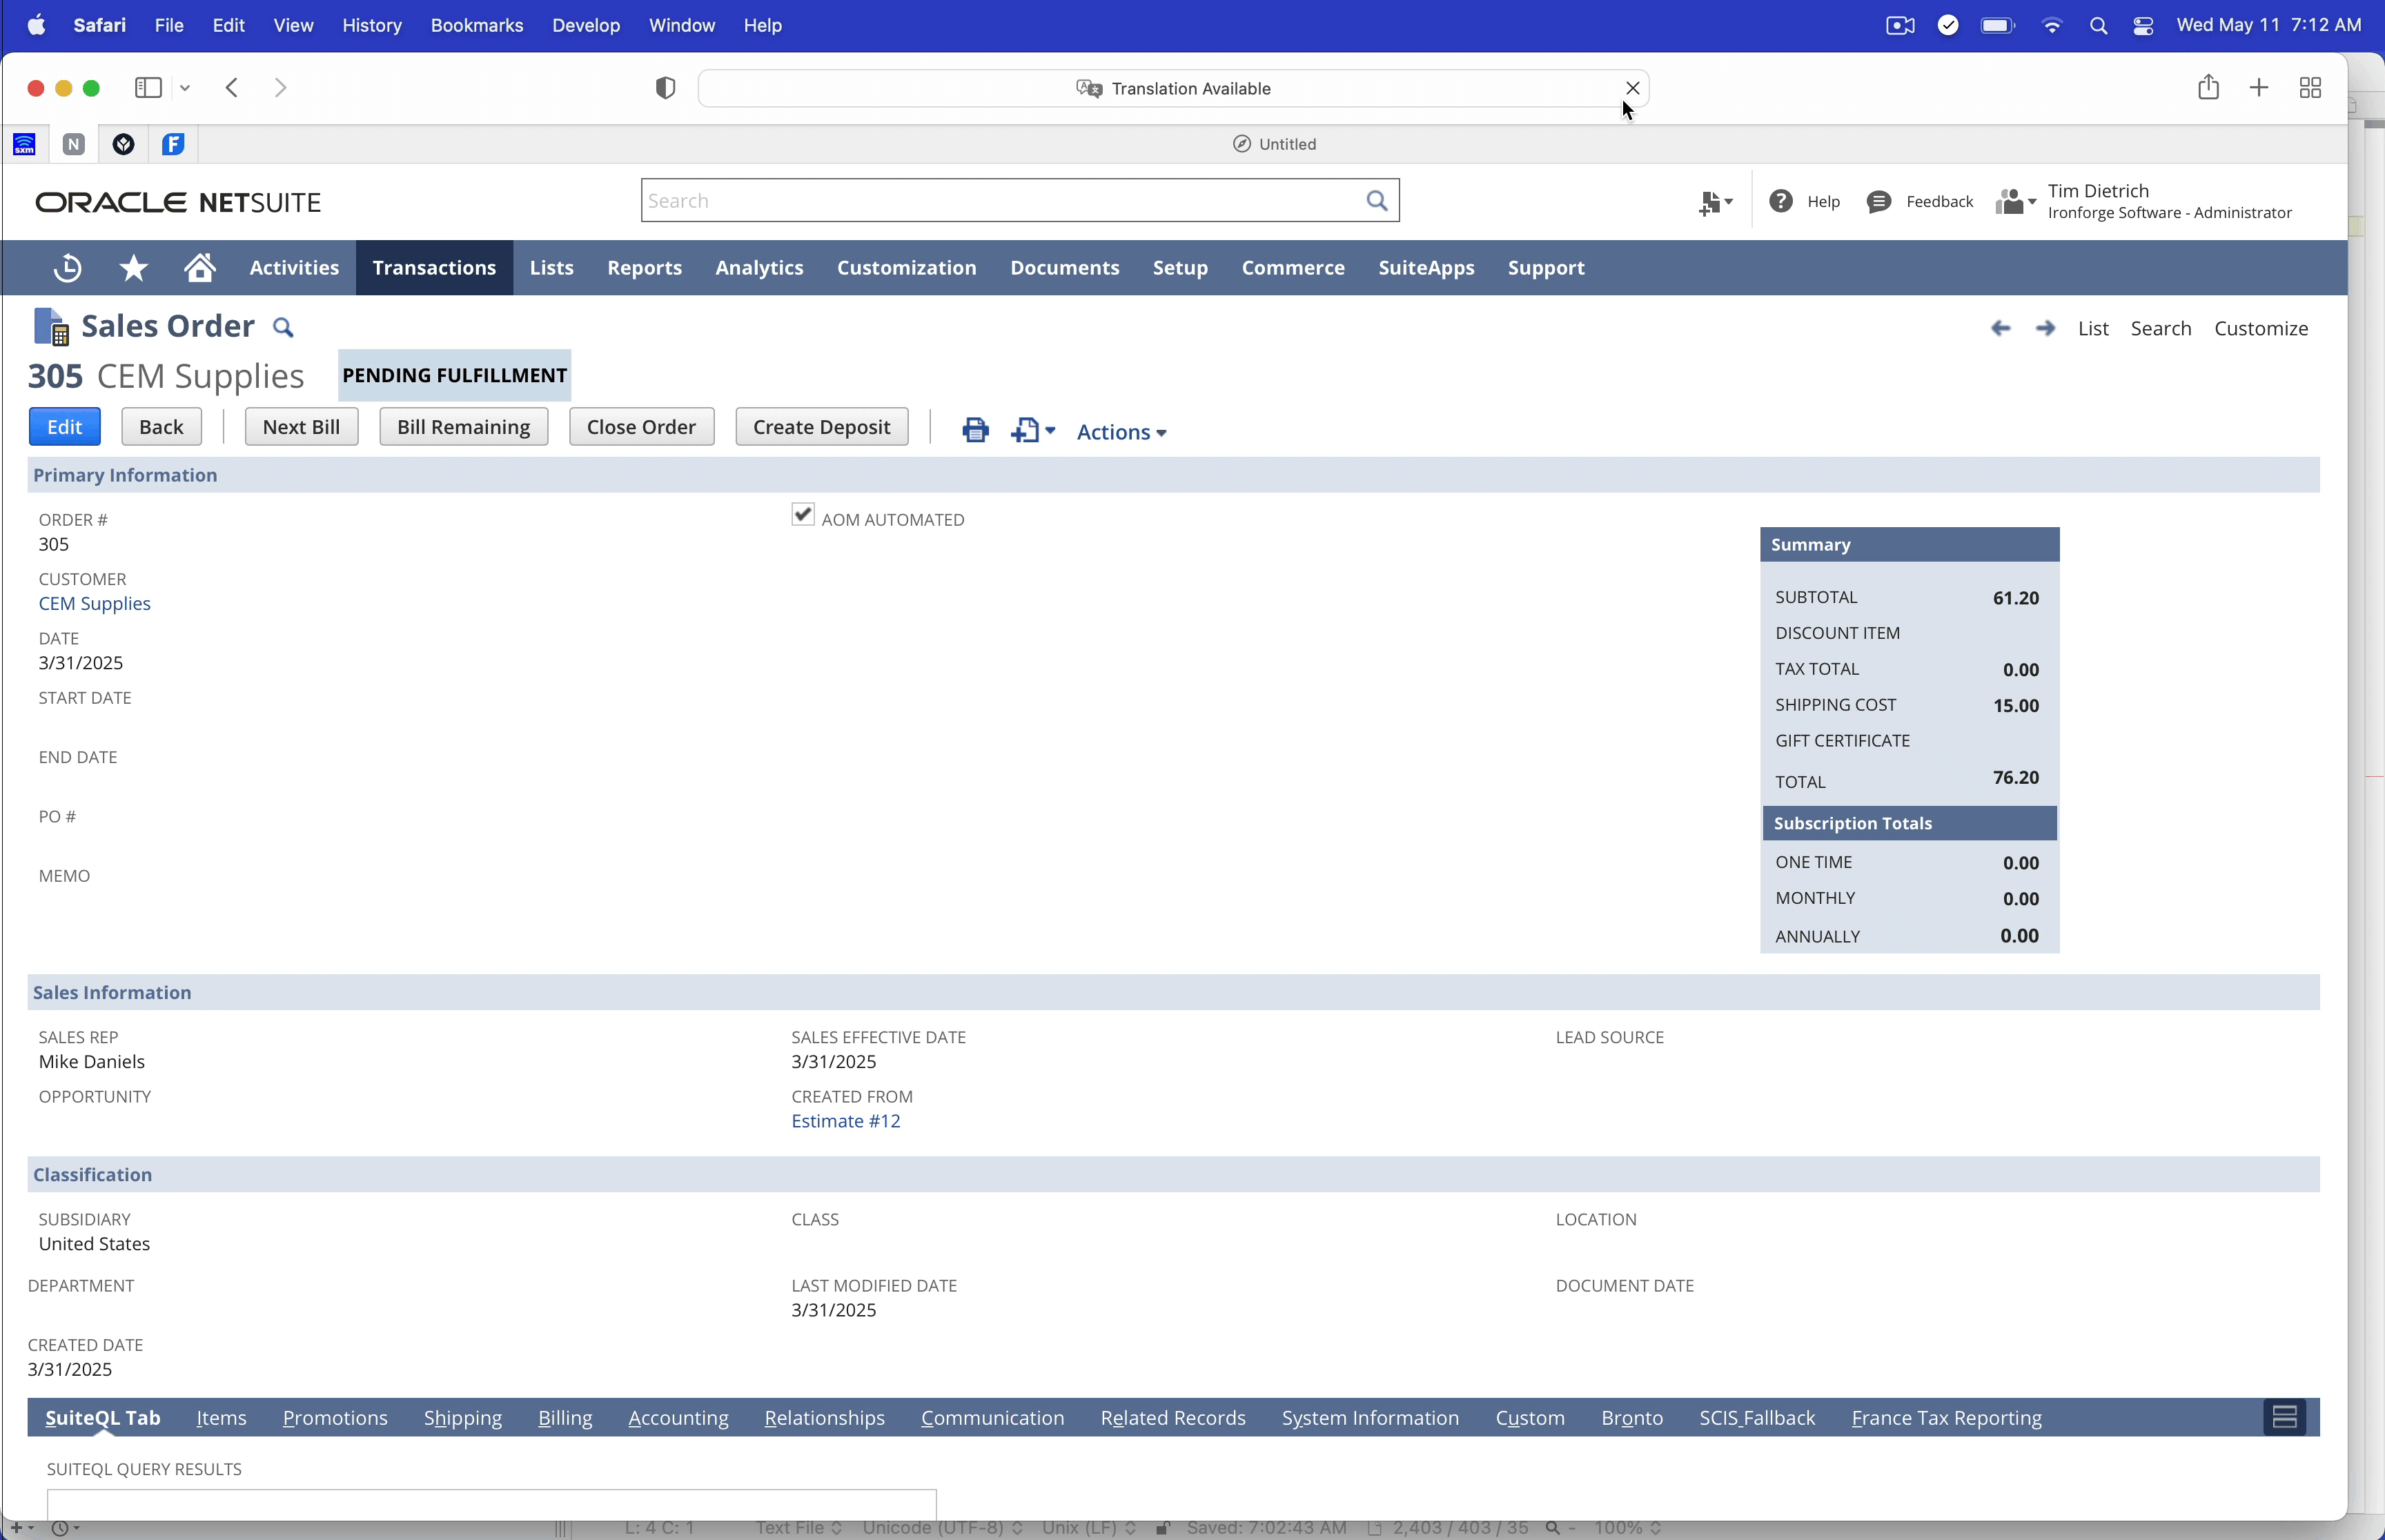Open the CEM Supplies customer link
The width and height of the screenshot is (2385, 1540).
(94, 603)
